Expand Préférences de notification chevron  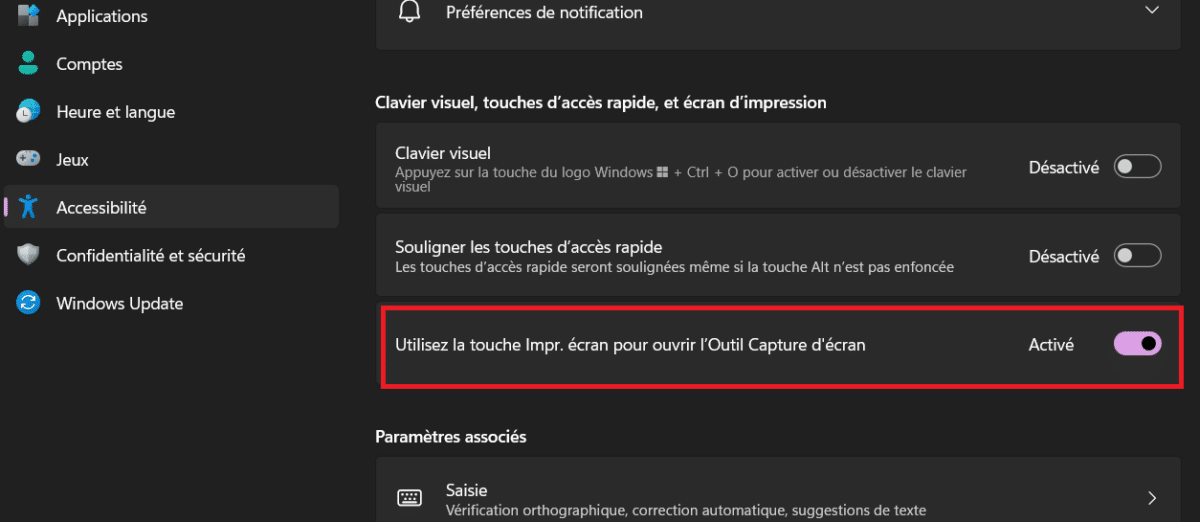[1152, 10]
